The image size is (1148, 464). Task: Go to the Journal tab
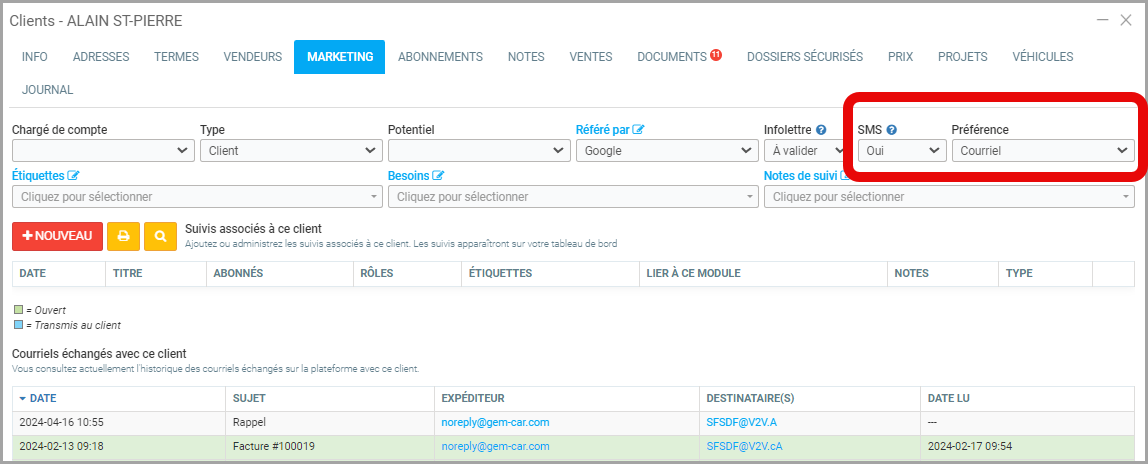point(48,90)
